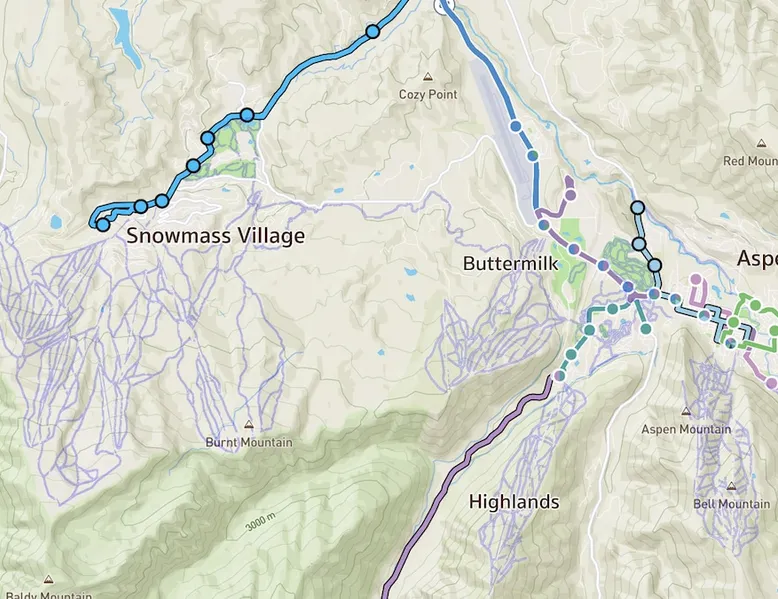This screenshot has height=599, width=778.
Task: Select the partially visible Aspen town label
Action: tap(757, 259)
